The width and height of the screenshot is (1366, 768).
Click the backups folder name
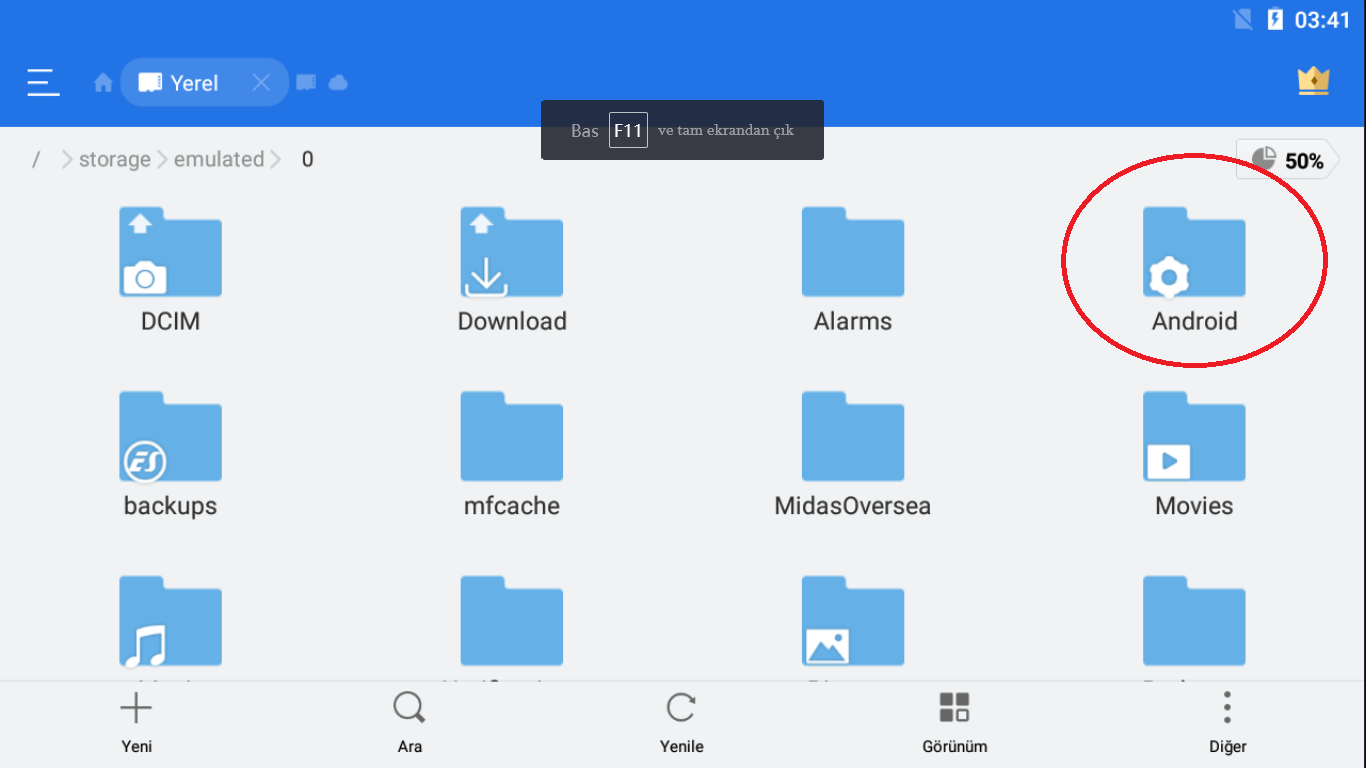tap(170, 506)
